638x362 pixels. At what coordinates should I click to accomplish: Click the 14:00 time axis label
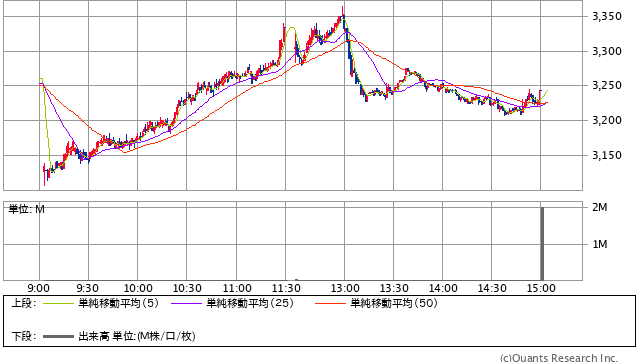click(x=443, y=288)
